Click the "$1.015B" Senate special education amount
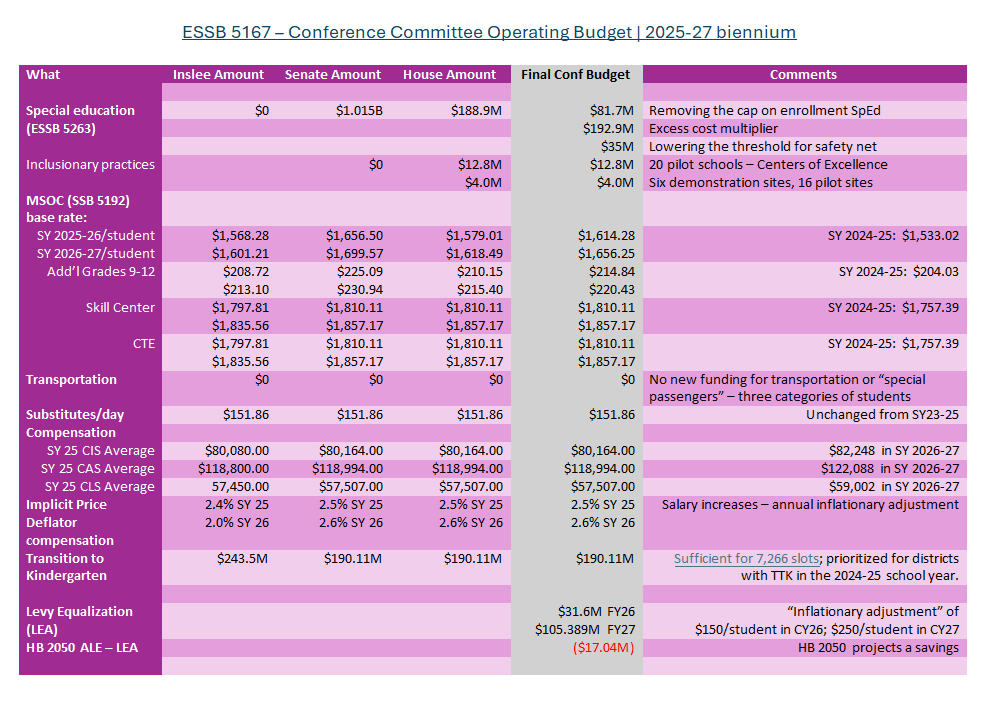The height and width of the screenshot is (703, 990). pyautogui.click(x=359, y=110)
